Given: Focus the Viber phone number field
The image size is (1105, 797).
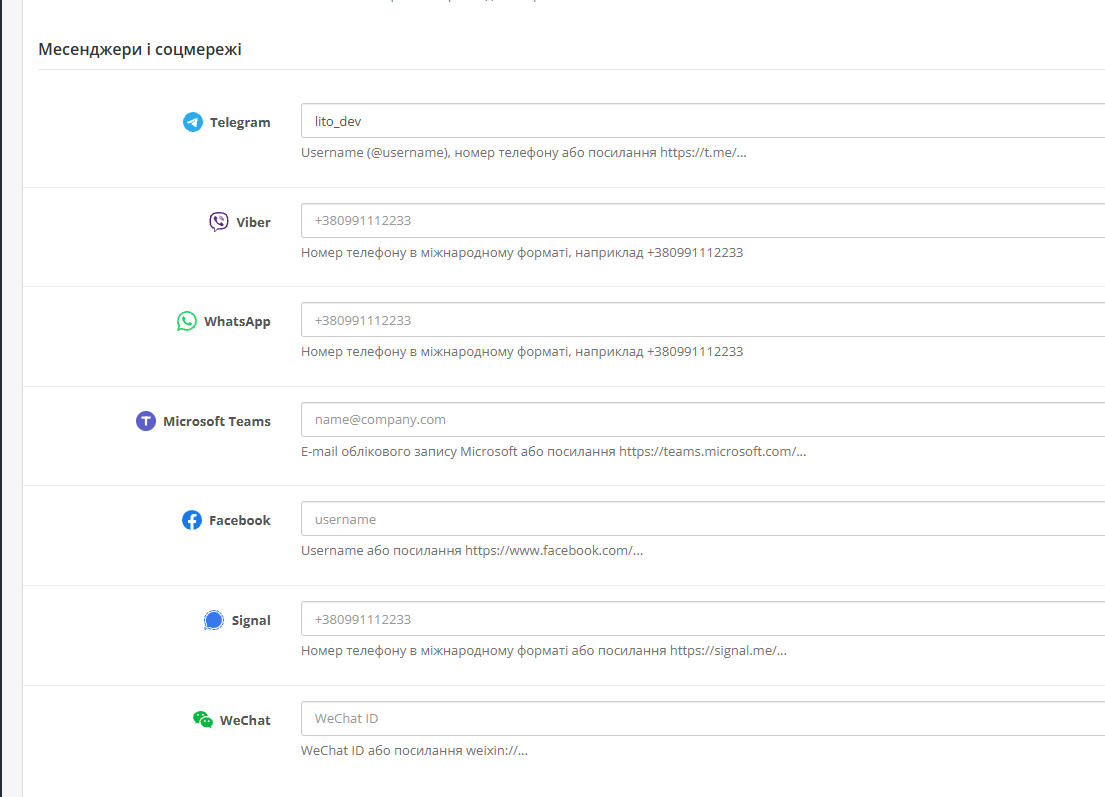Looking at the screenshot, I should [x=703, y=221].
